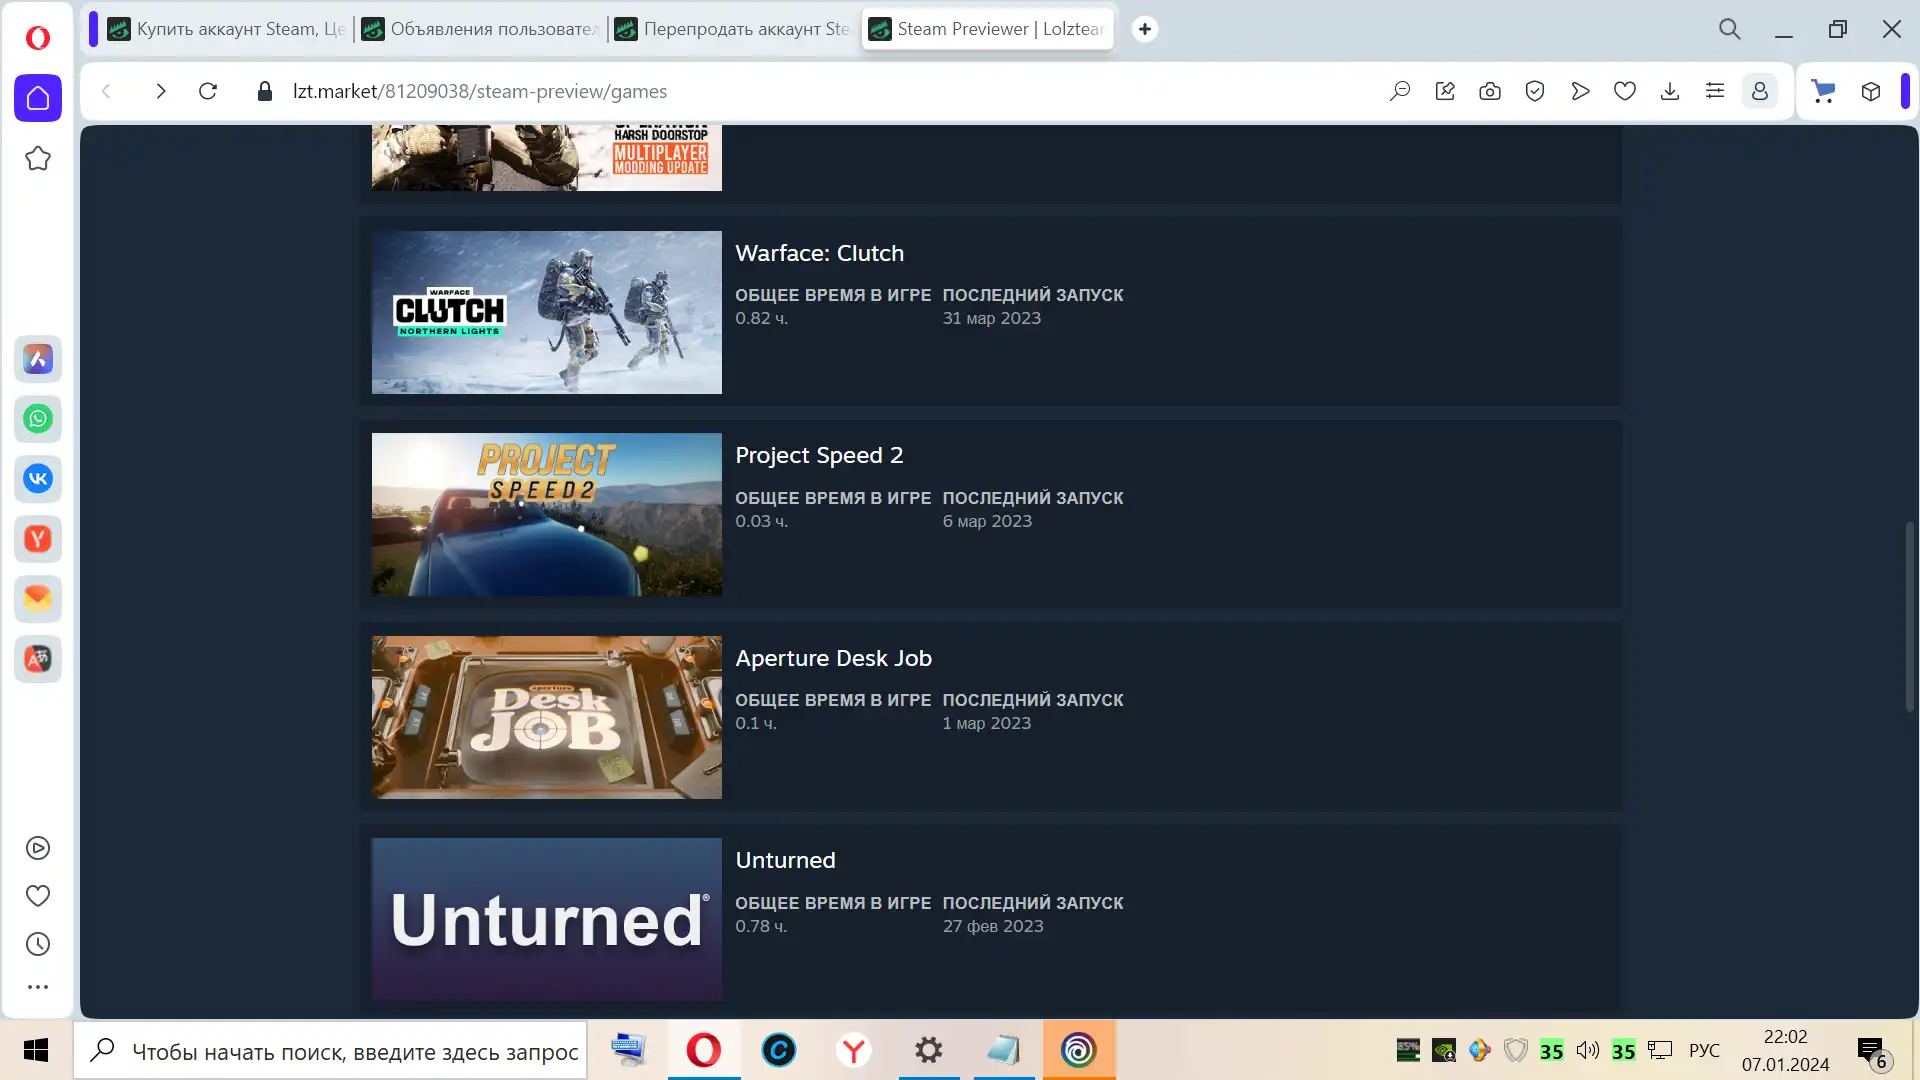Open shopping cart extension icon
The height and width of the screenshot is (1080, 1920).
coord(1824,91)
